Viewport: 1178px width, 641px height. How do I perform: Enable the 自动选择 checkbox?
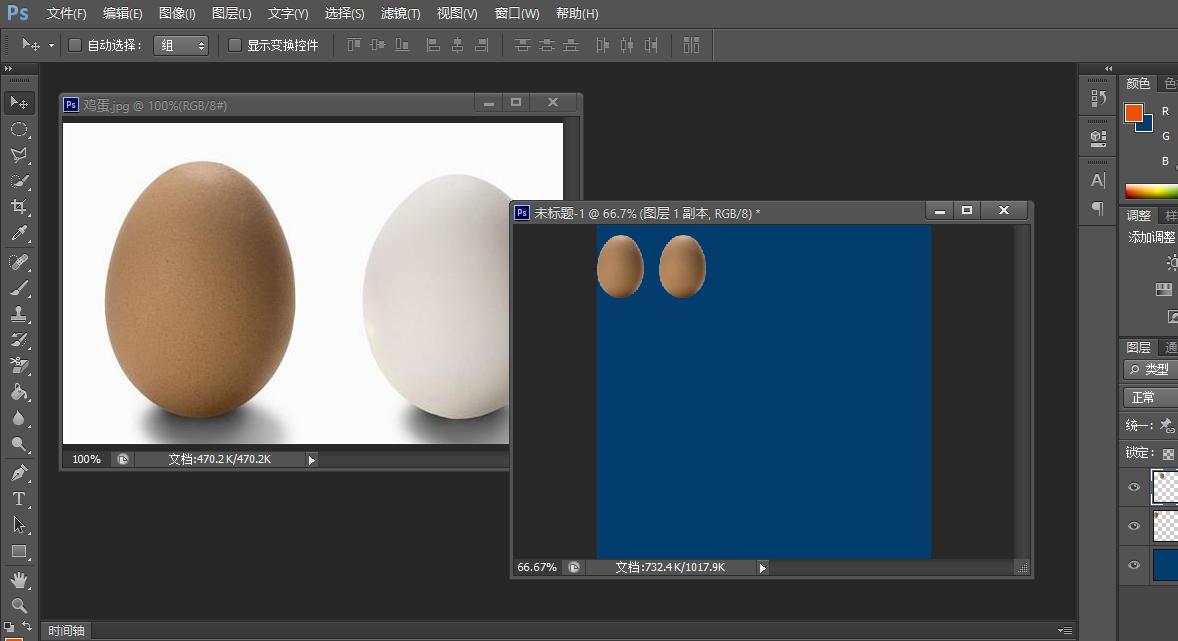pos(75,45)
